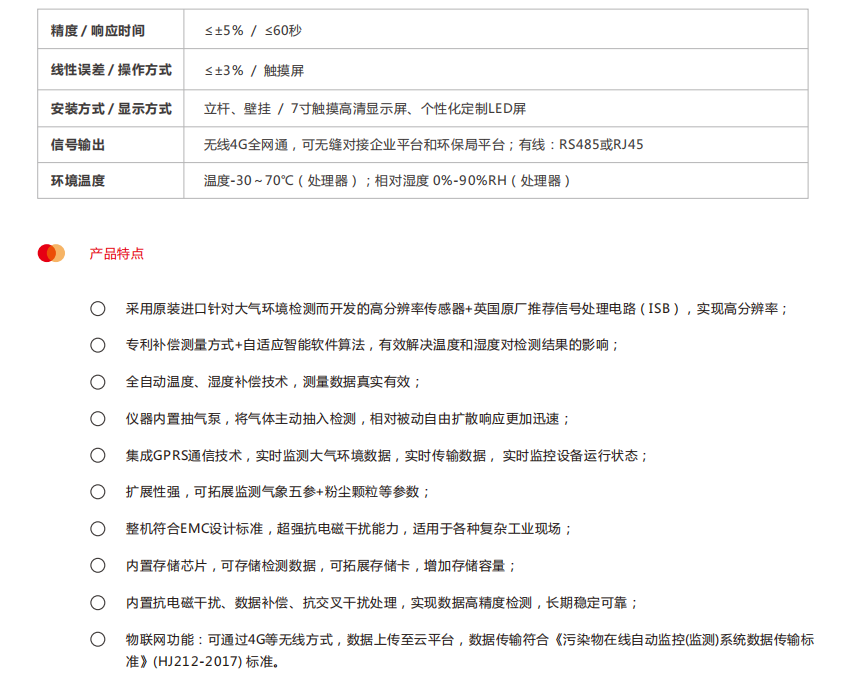Screen dimensions: 849x675
Task: Click bullet circle beside patented compensation algorithm line
Action: click(x=97, y=345)
